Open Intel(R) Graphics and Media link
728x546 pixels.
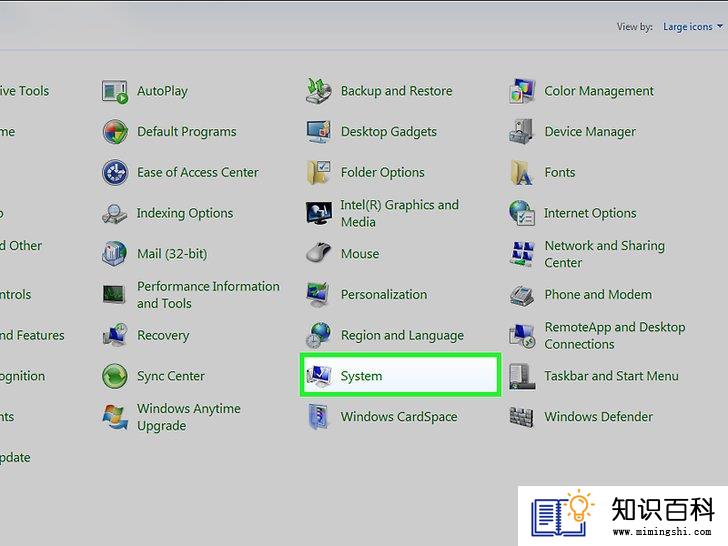399,214
